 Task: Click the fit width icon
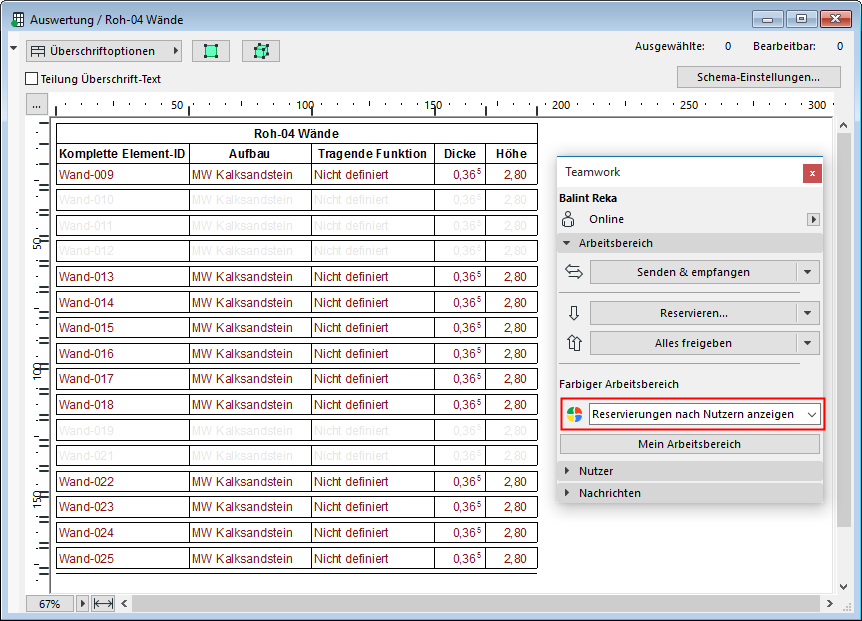pos(103,604)
